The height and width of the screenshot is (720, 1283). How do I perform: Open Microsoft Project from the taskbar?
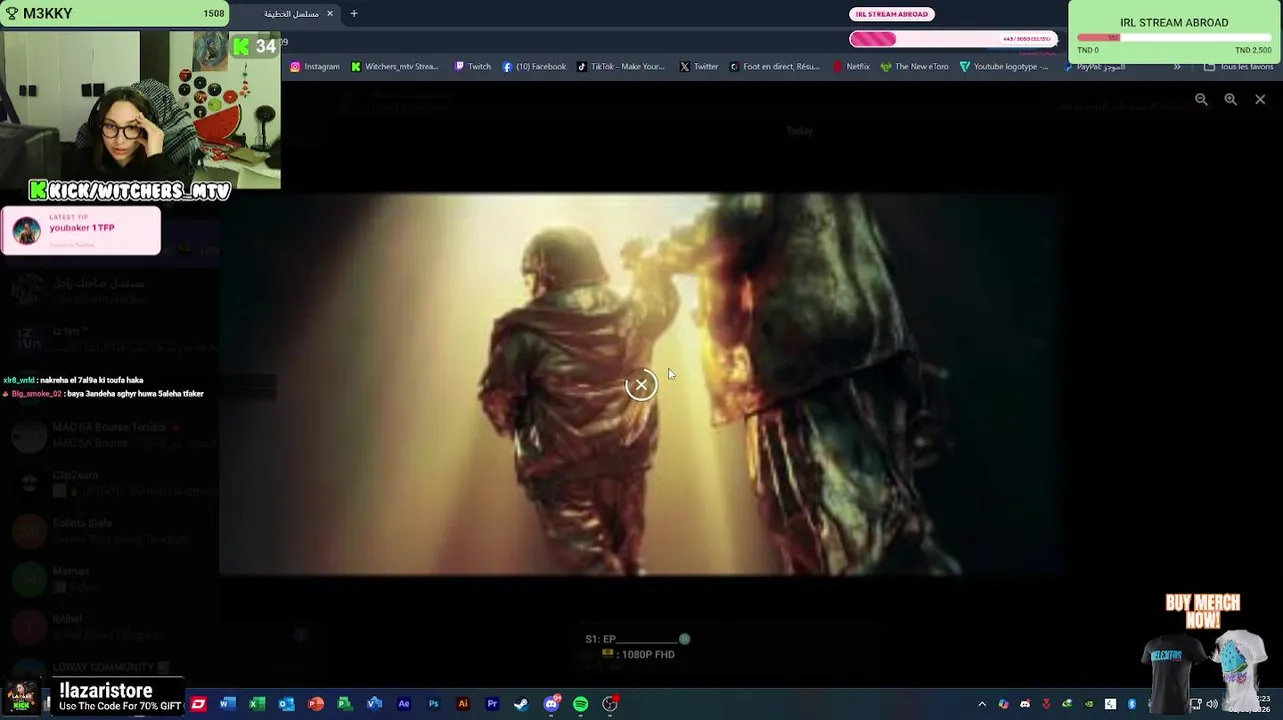(345, 704)
